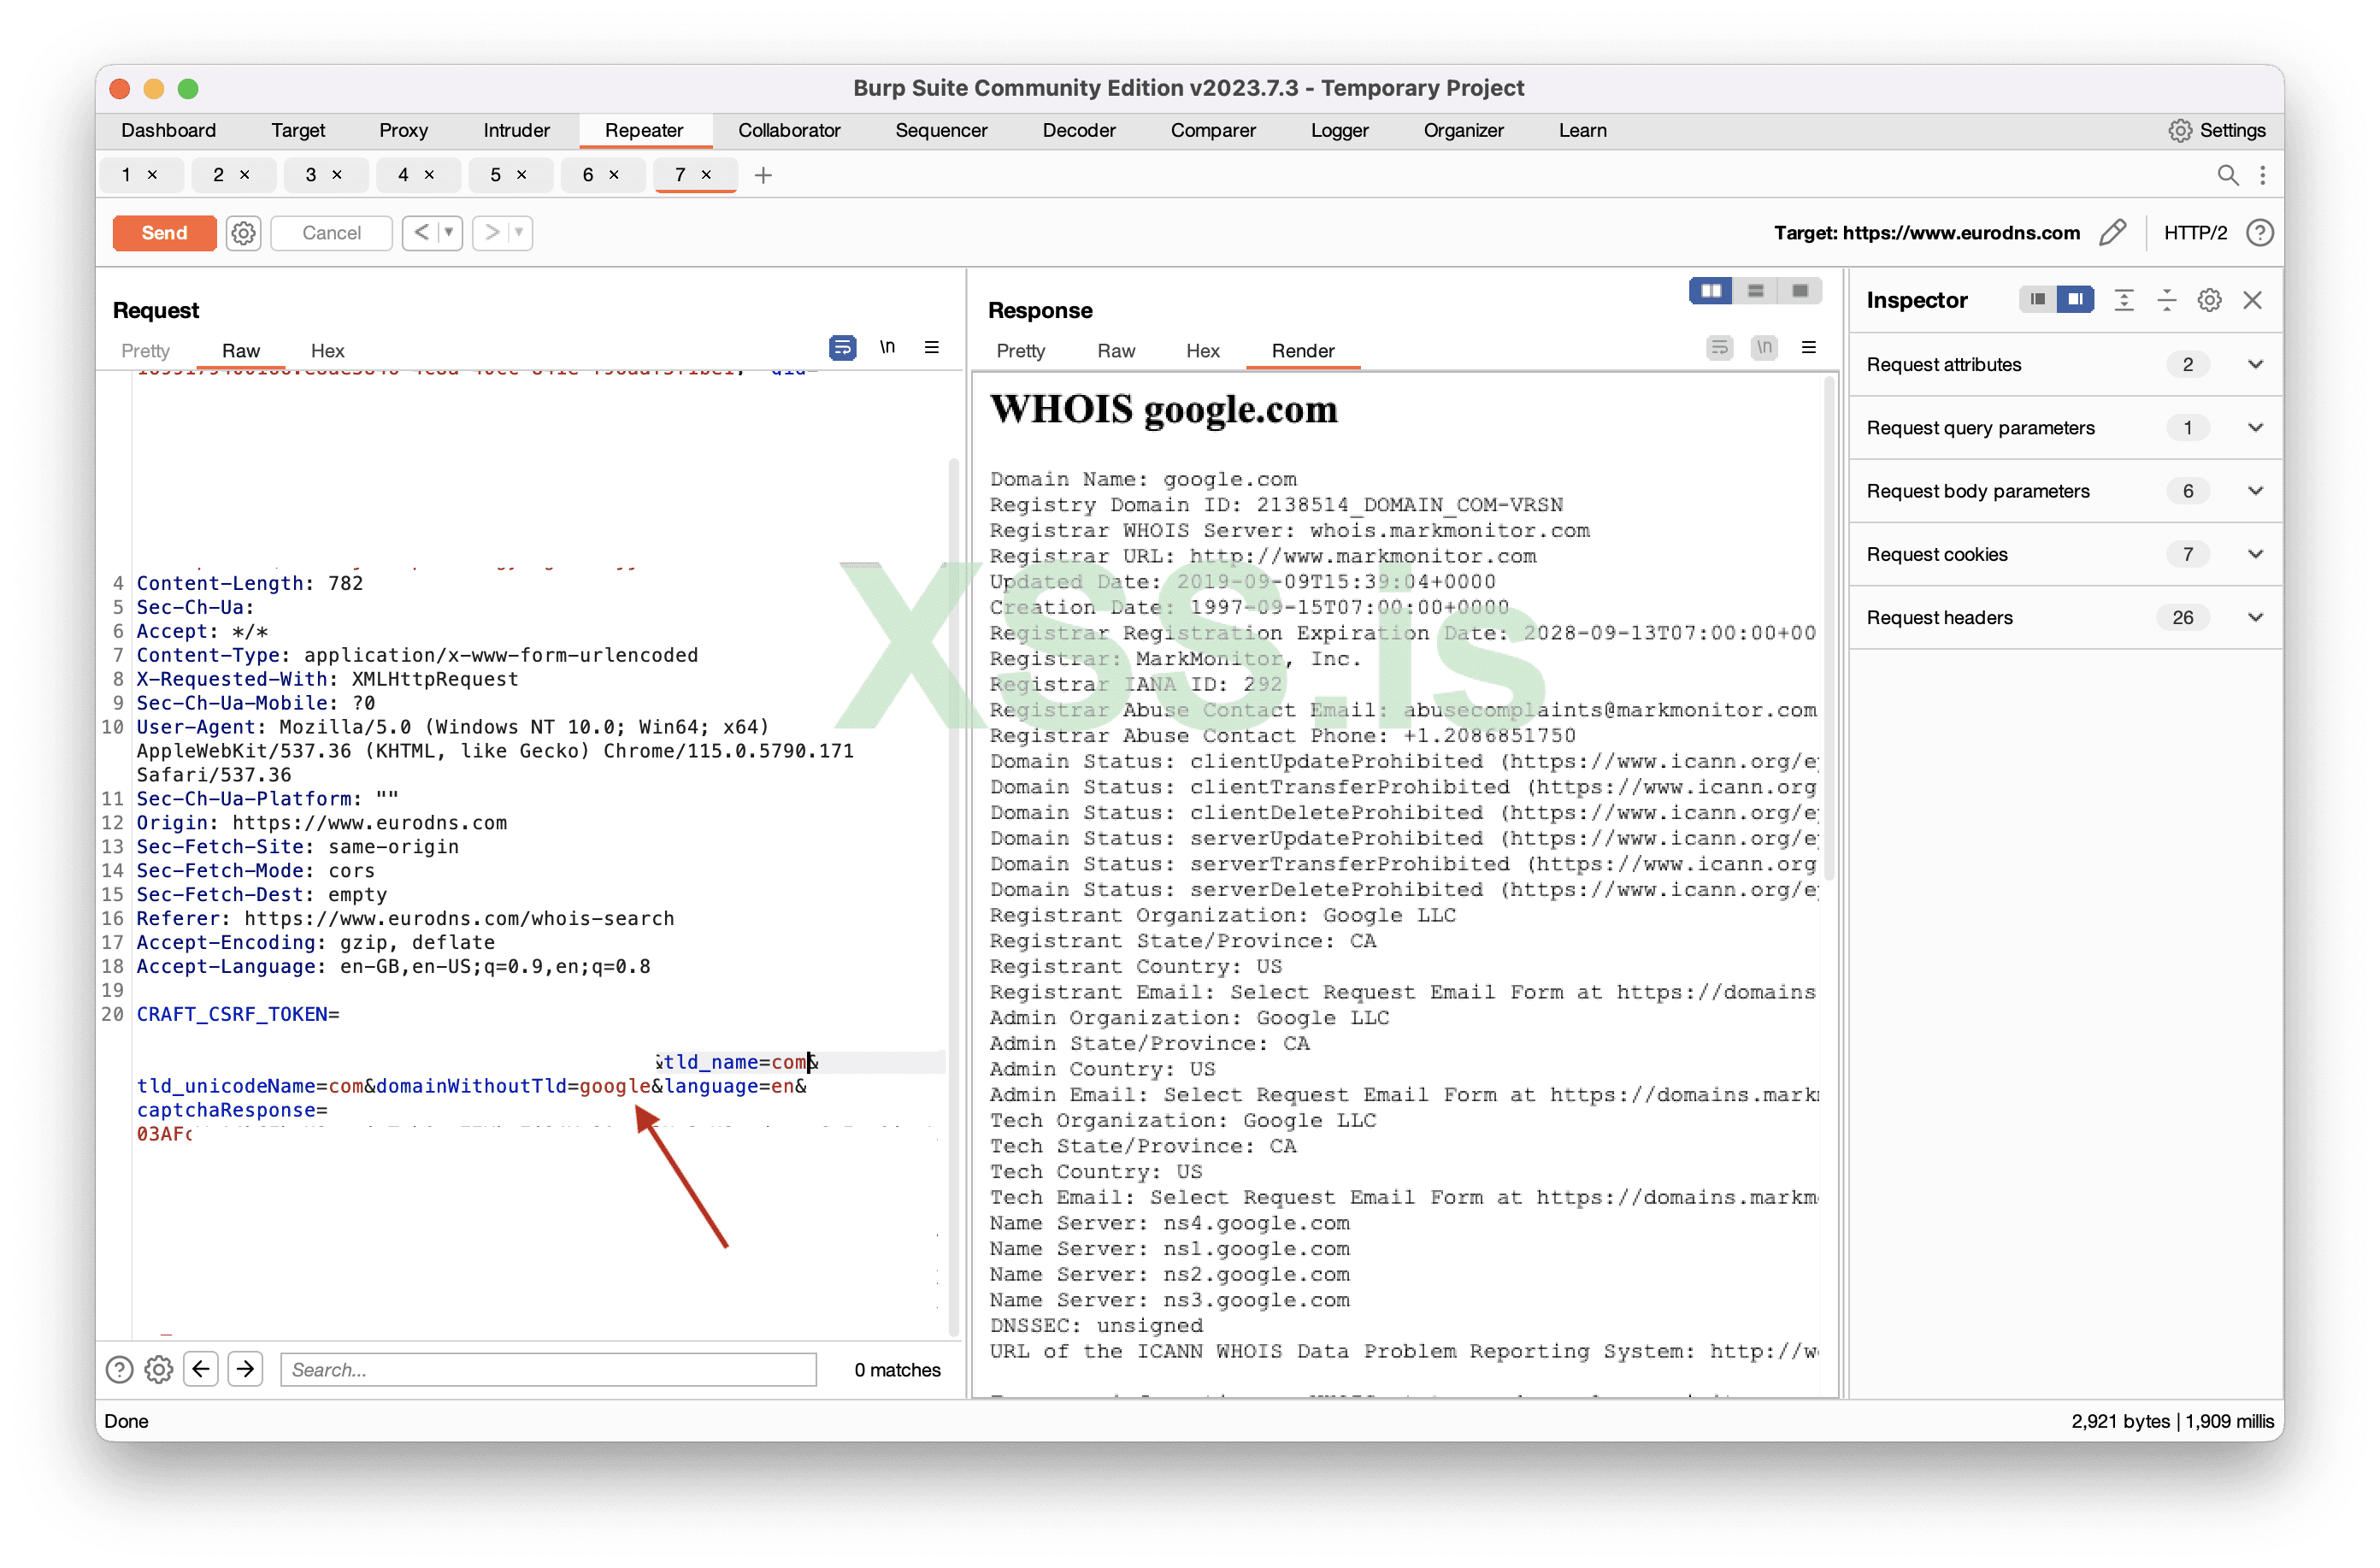Viewport: 2380px width, 1568px height.
Task: Open the Repeater tab search magnifier
Action: 2227,175
